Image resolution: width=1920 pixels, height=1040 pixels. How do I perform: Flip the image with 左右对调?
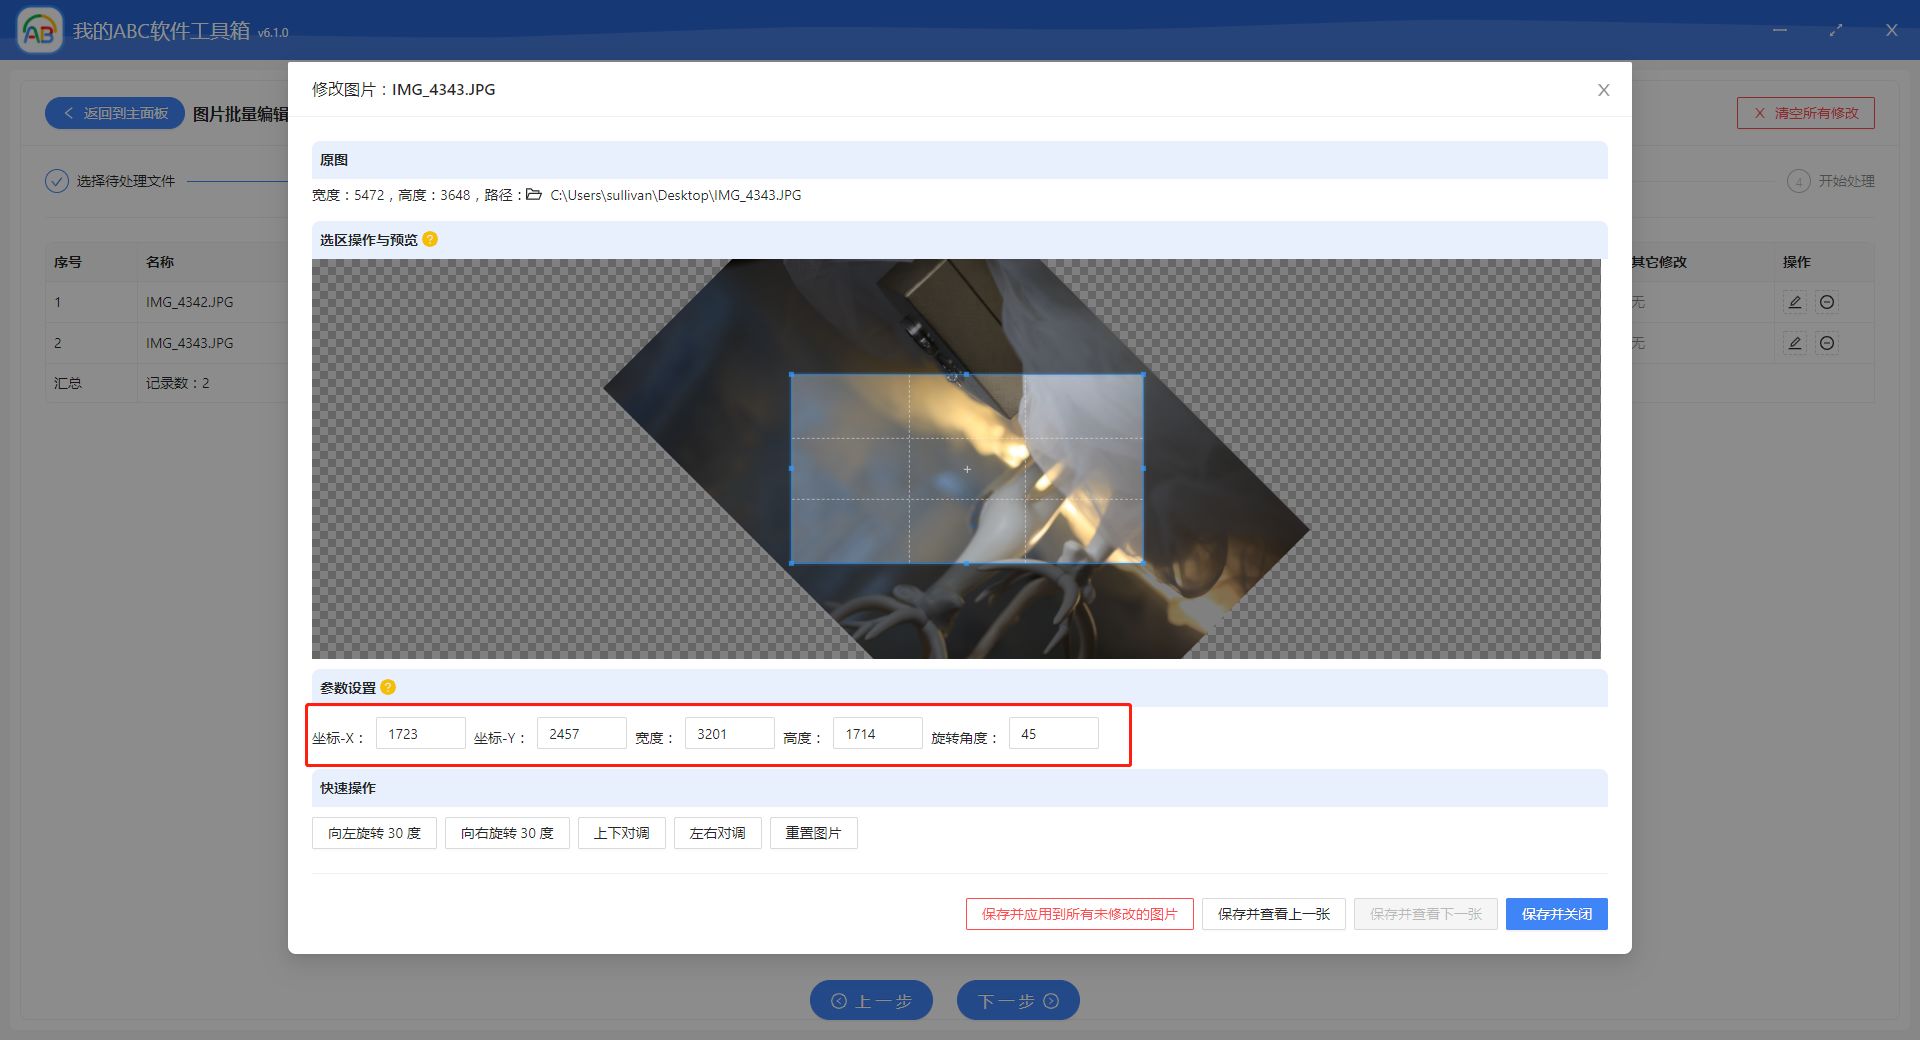[x=717, y=833]
